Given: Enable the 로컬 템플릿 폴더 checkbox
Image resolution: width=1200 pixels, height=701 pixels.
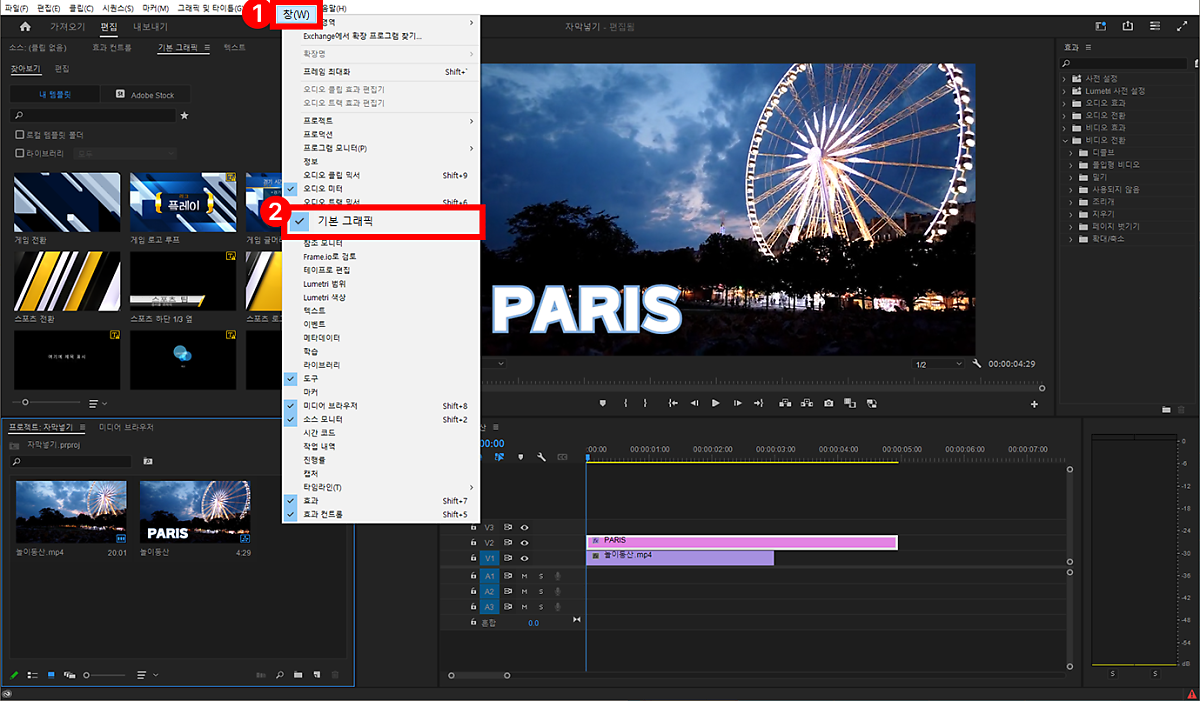Looking at the screenshot, I should pyautogui.click(x=20, y=135).
